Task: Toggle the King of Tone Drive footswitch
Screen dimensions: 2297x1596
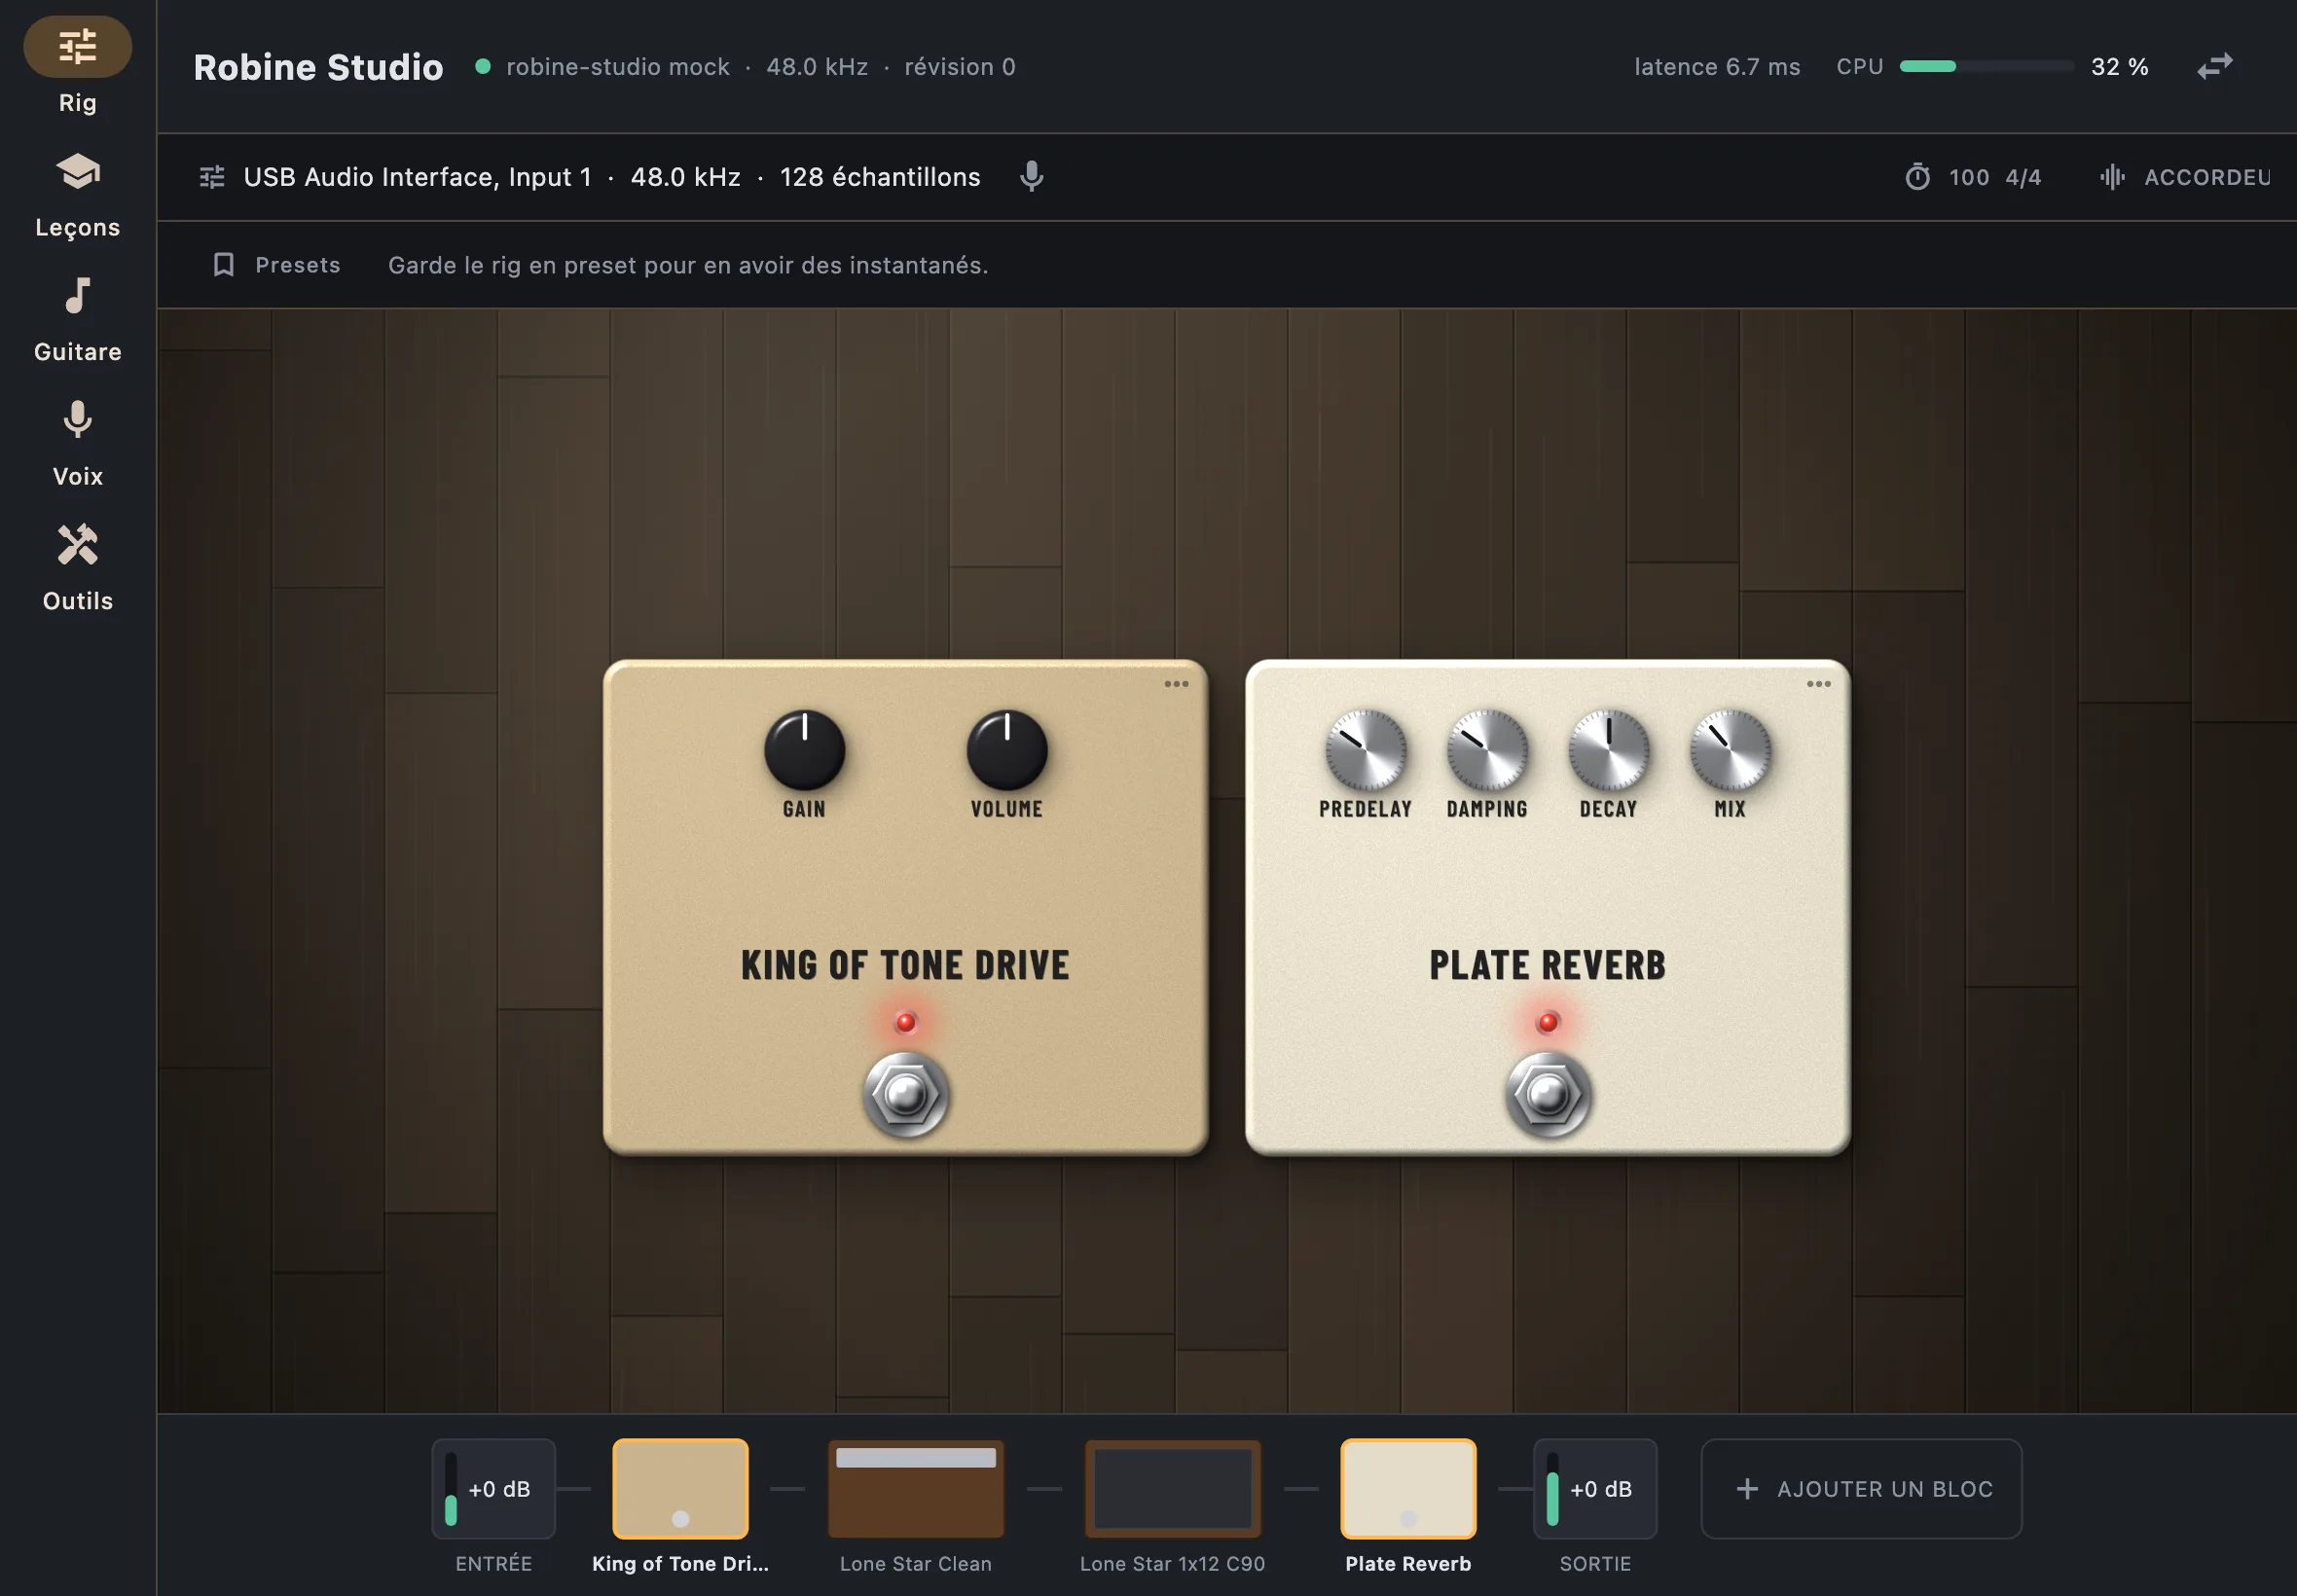Action: coord(905,1095)
